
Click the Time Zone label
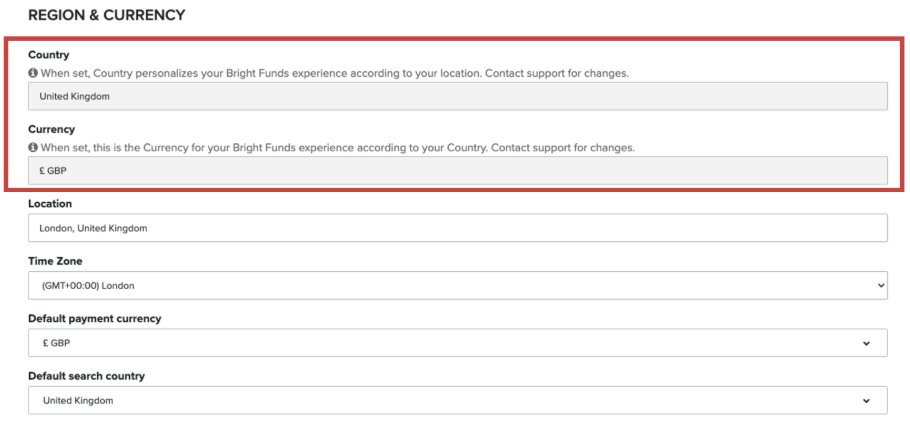pyautogui.click(x=55, y=261)
